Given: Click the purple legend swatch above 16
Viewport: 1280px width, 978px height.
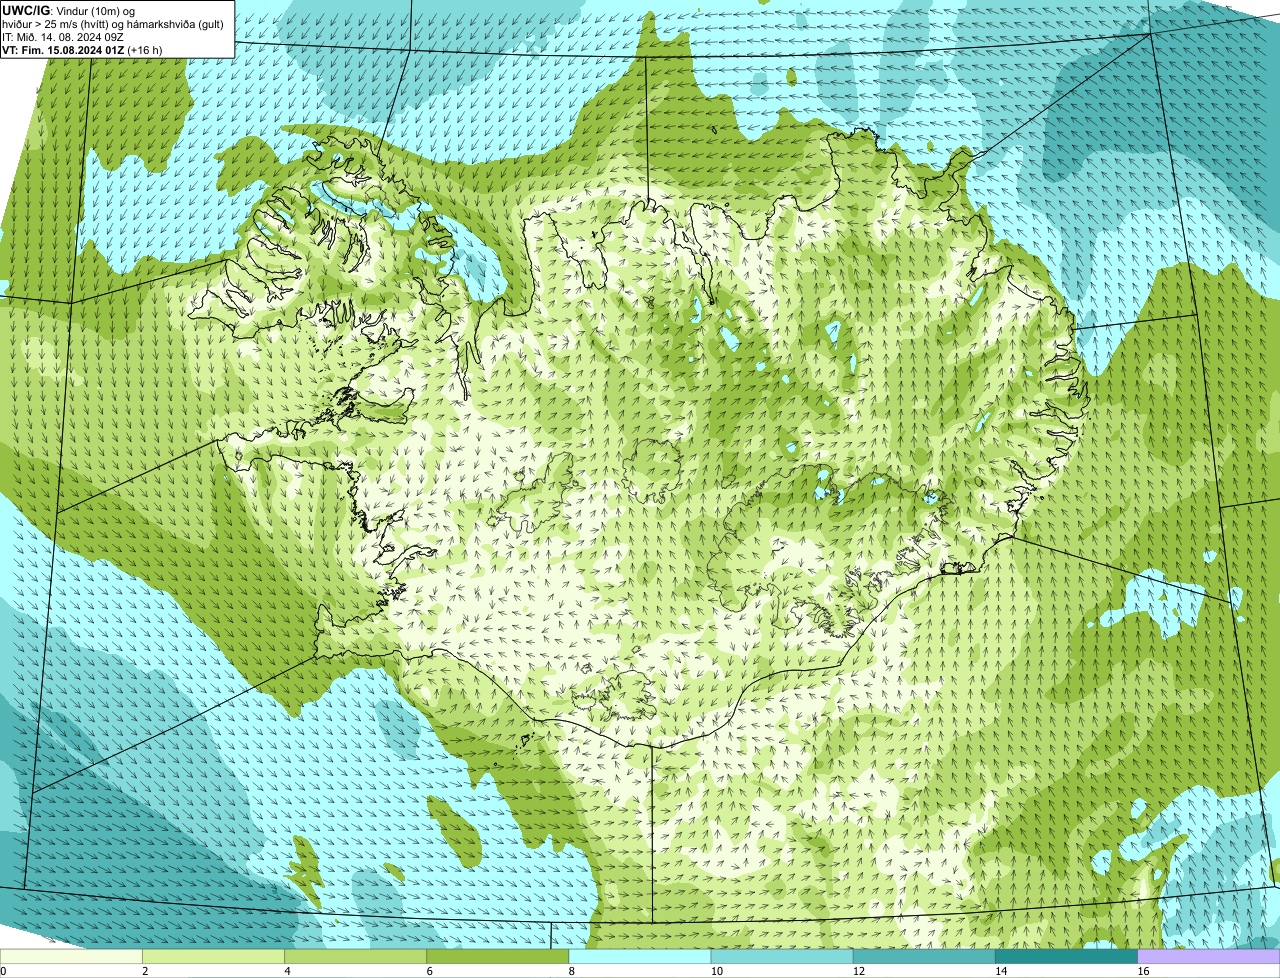Looking at the screenshot, I should (1209, 957).
